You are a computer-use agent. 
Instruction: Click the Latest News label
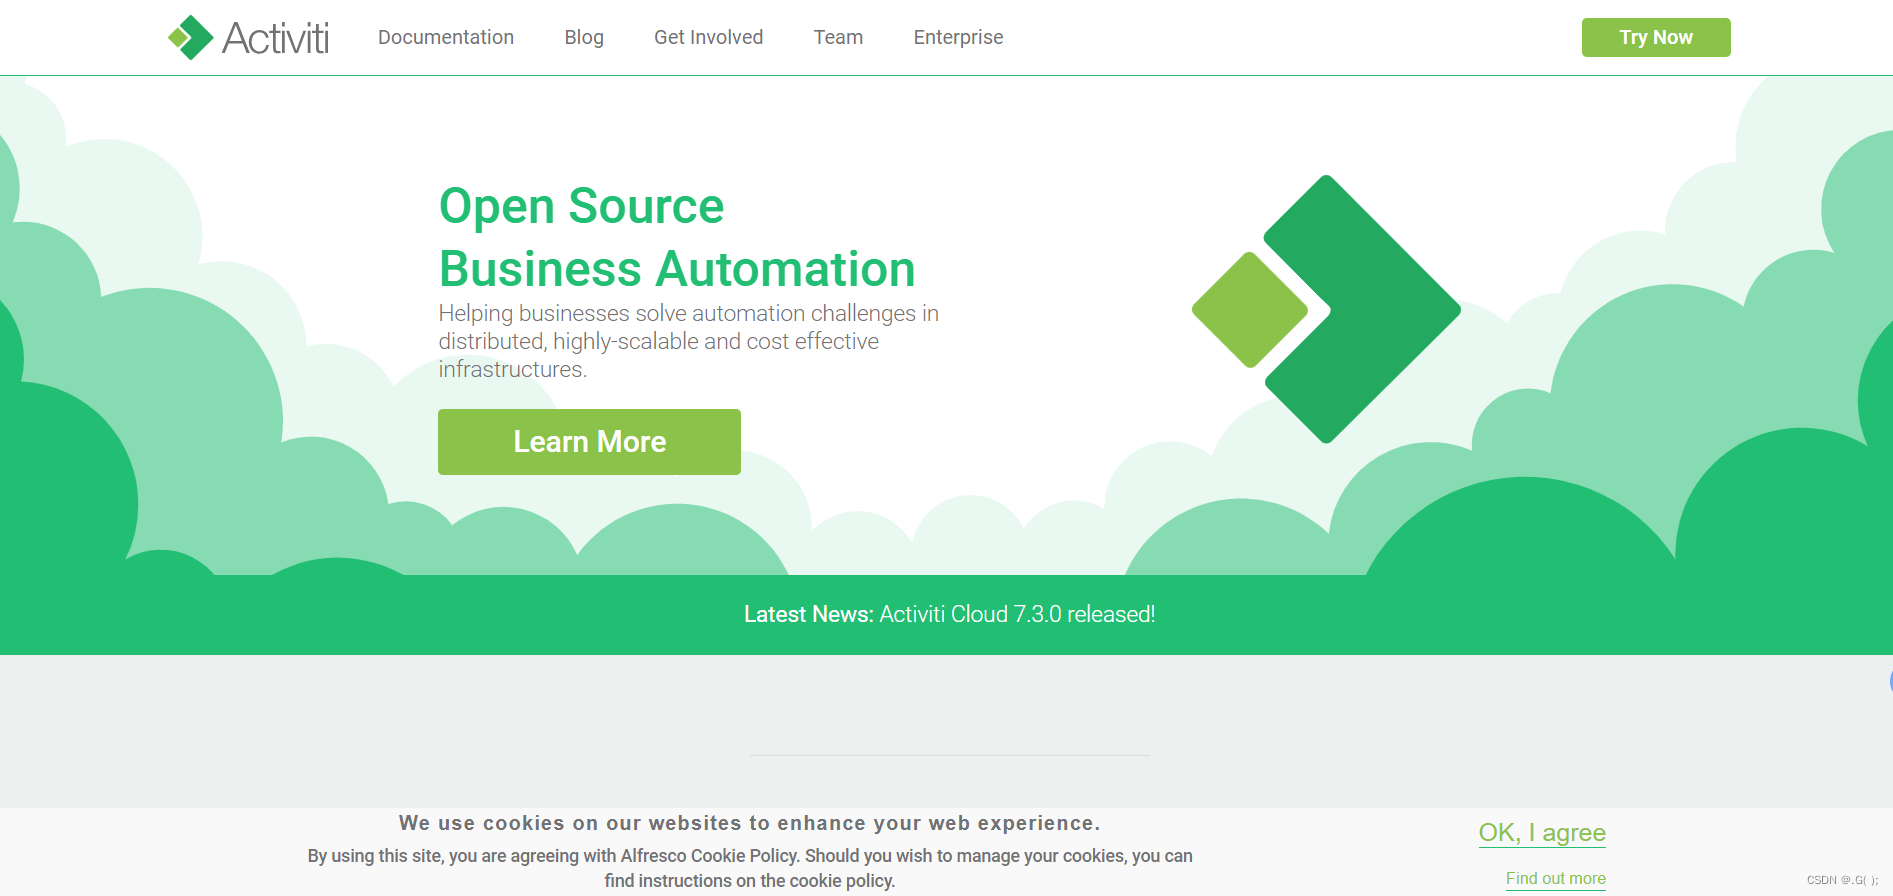pos(809,614)
